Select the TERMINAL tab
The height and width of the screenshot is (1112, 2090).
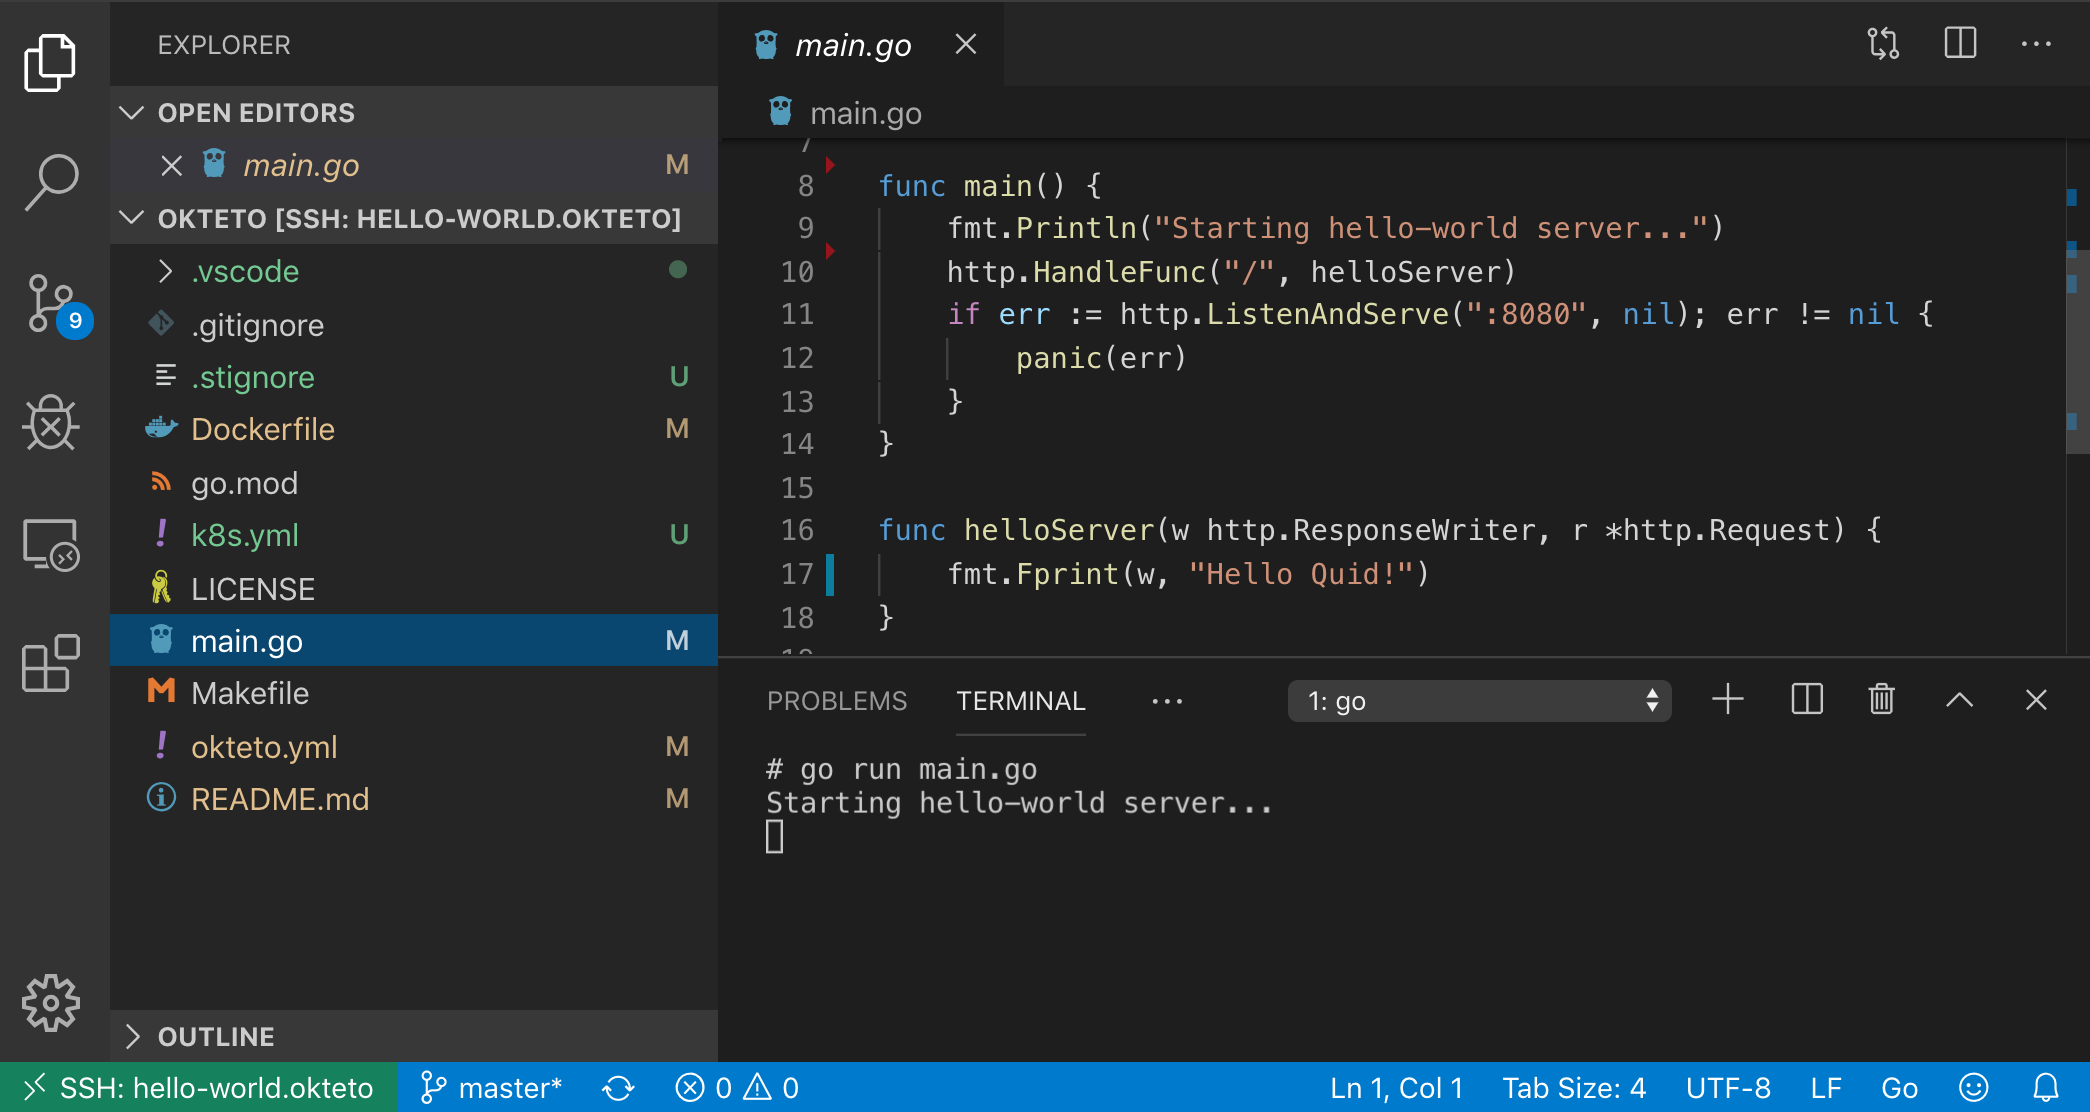(1020, 701)
